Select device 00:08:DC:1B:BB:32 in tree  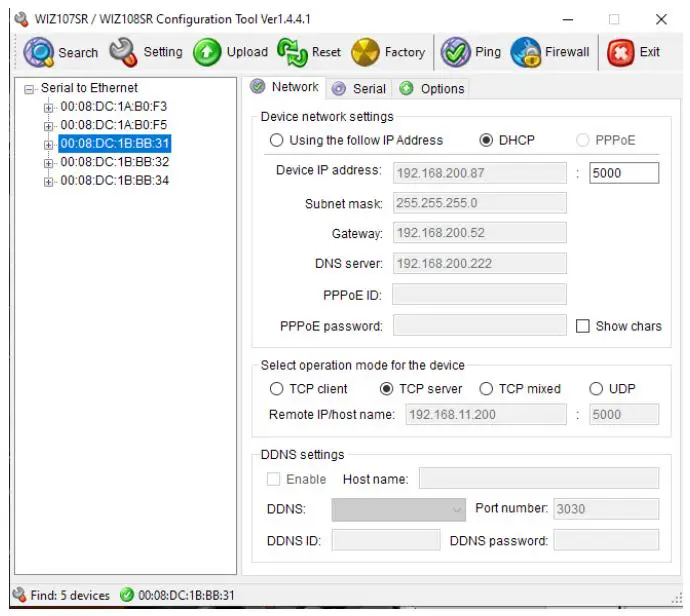pyautogui.click(x=114, y=162)
